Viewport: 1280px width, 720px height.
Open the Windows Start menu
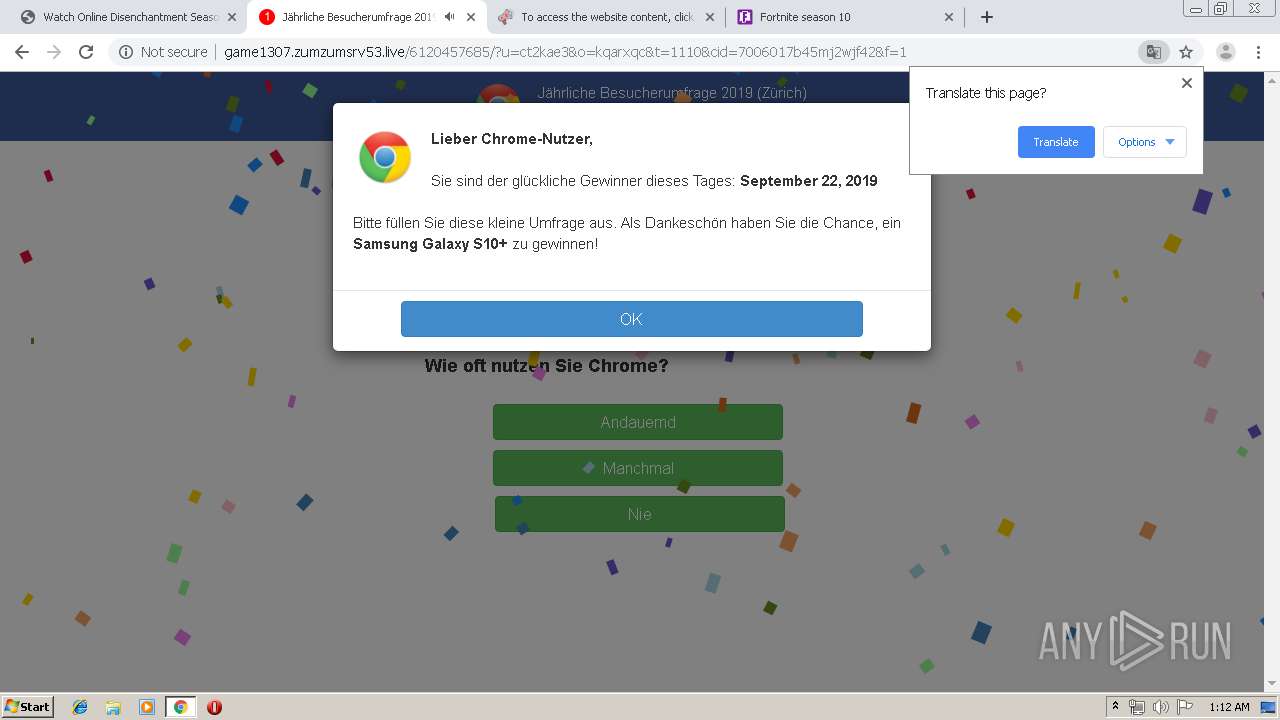pyautogui.click(x=27, y=706)
